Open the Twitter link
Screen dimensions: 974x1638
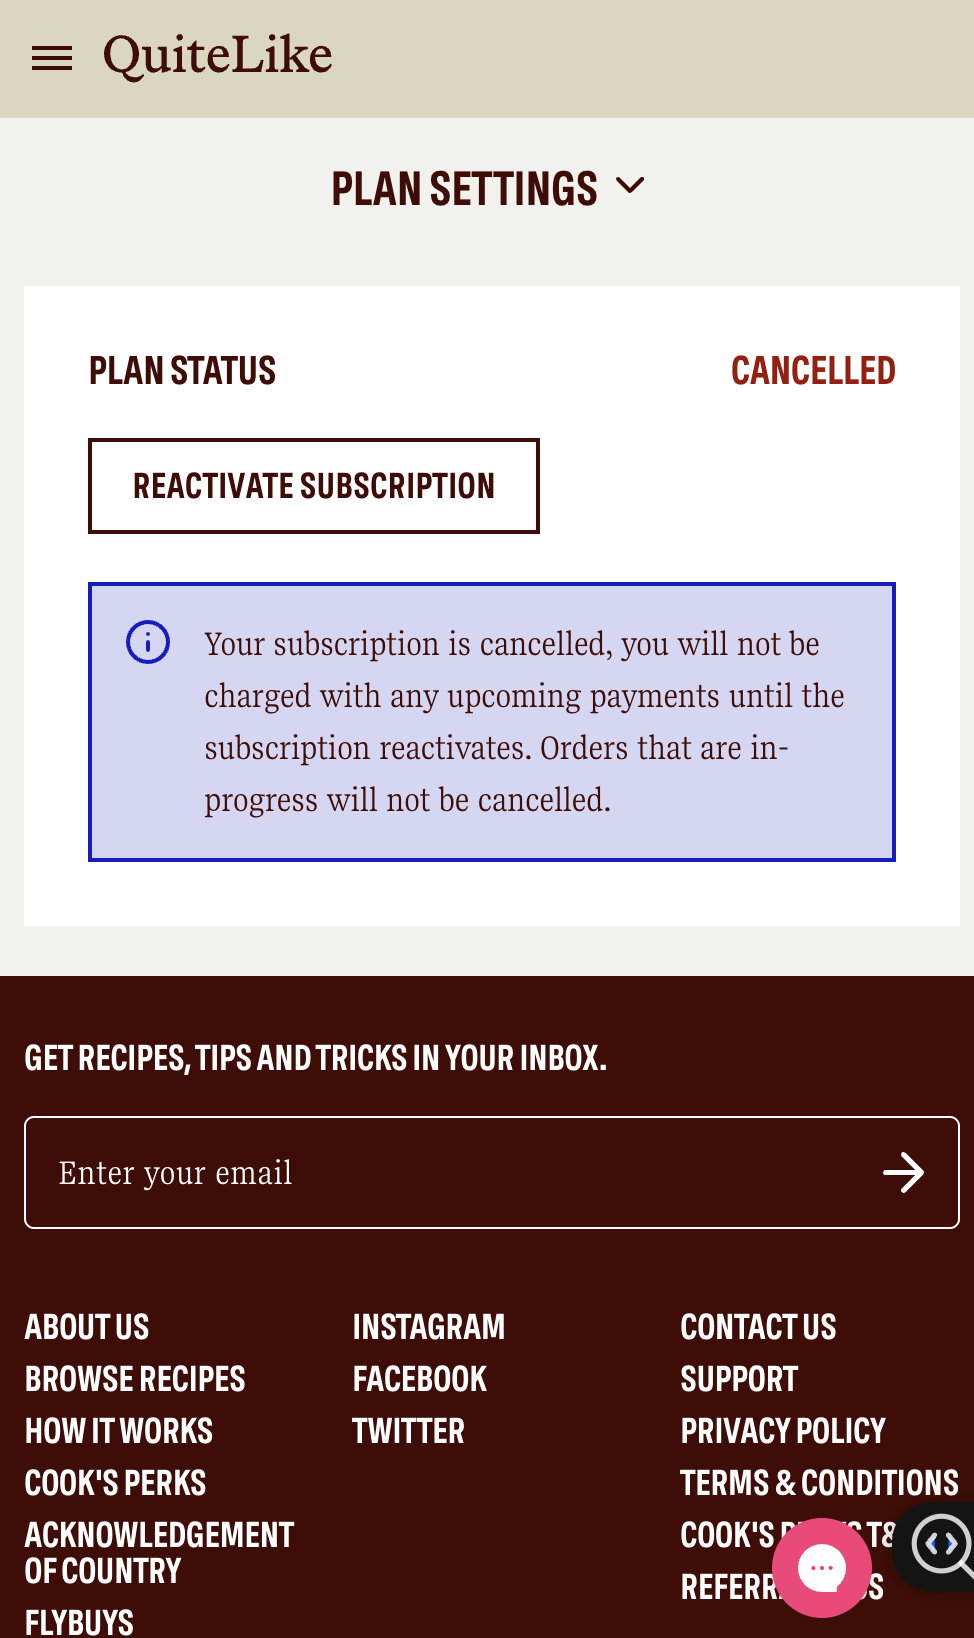coord(409,1431)
